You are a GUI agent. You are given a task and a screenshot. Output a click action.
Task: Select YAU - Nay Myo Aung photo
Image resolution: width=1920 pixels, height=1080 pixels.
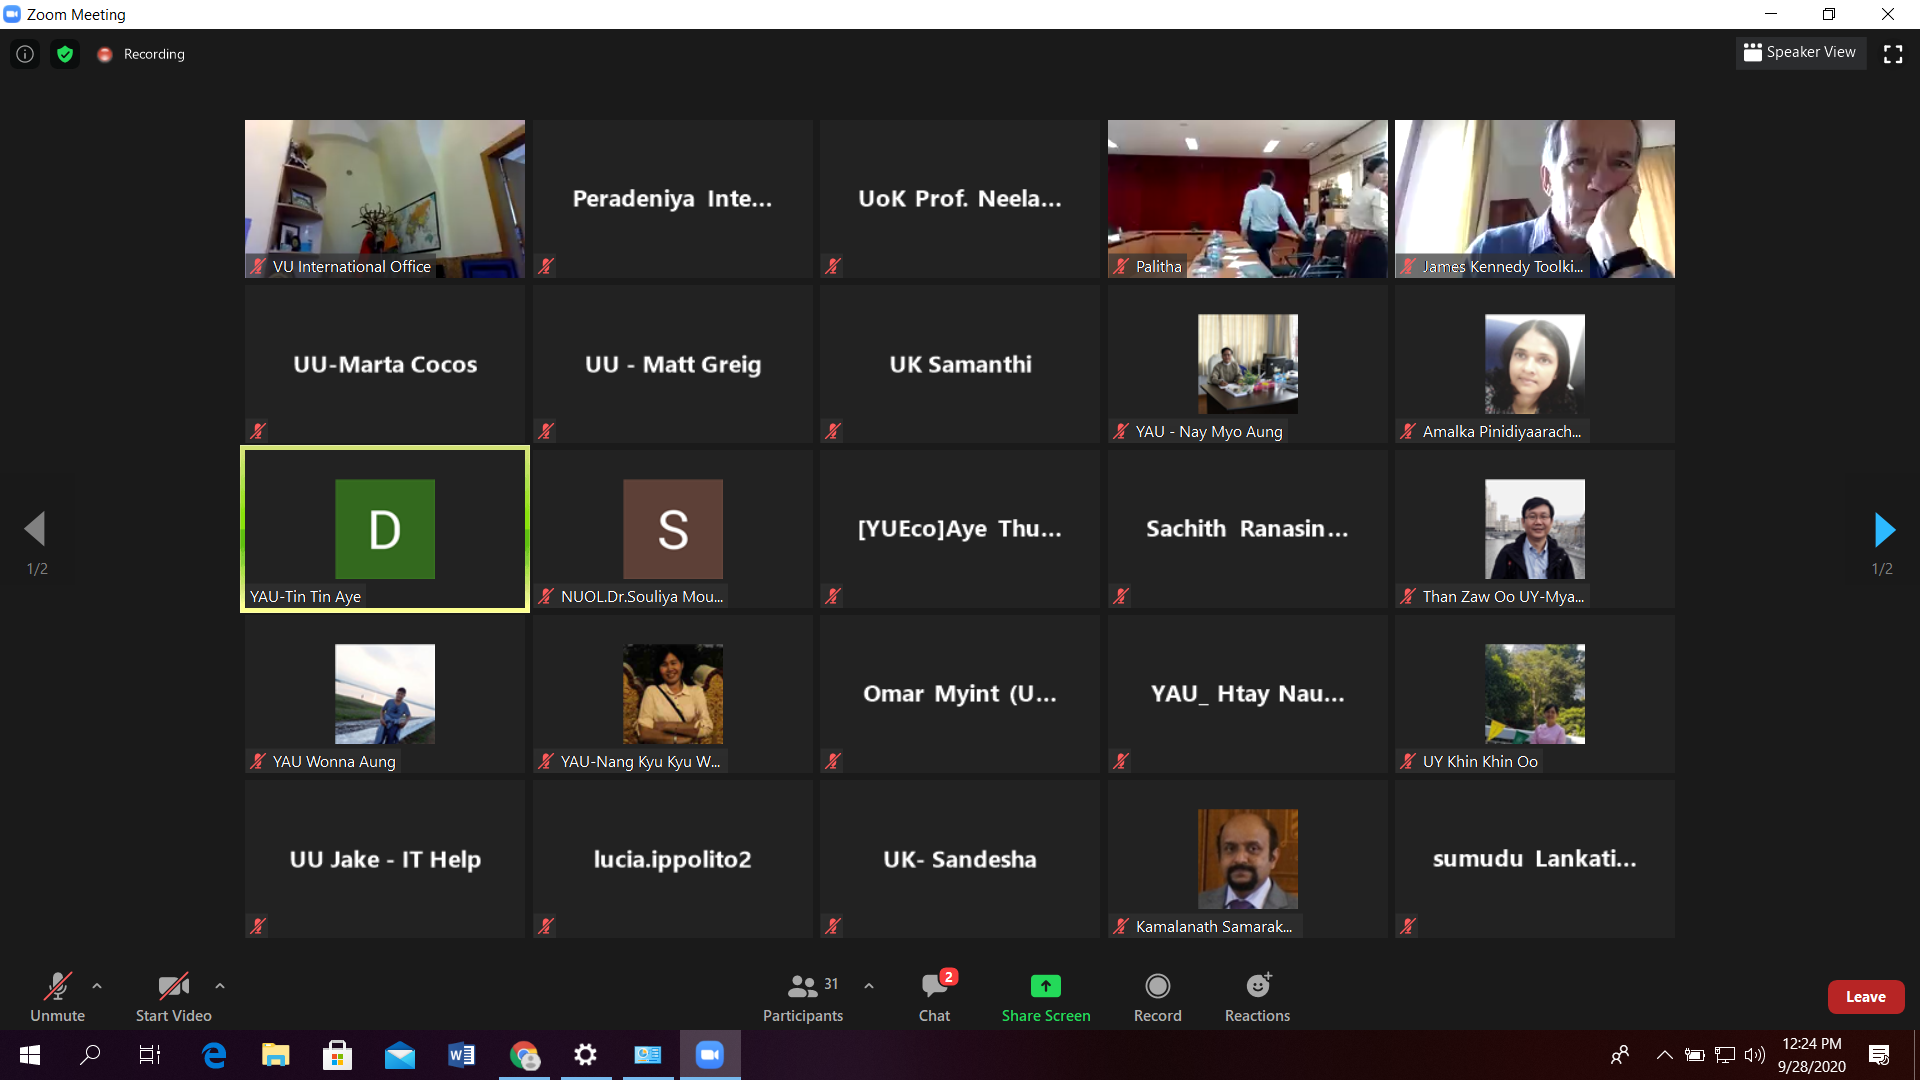click(x=1248, y=364)
